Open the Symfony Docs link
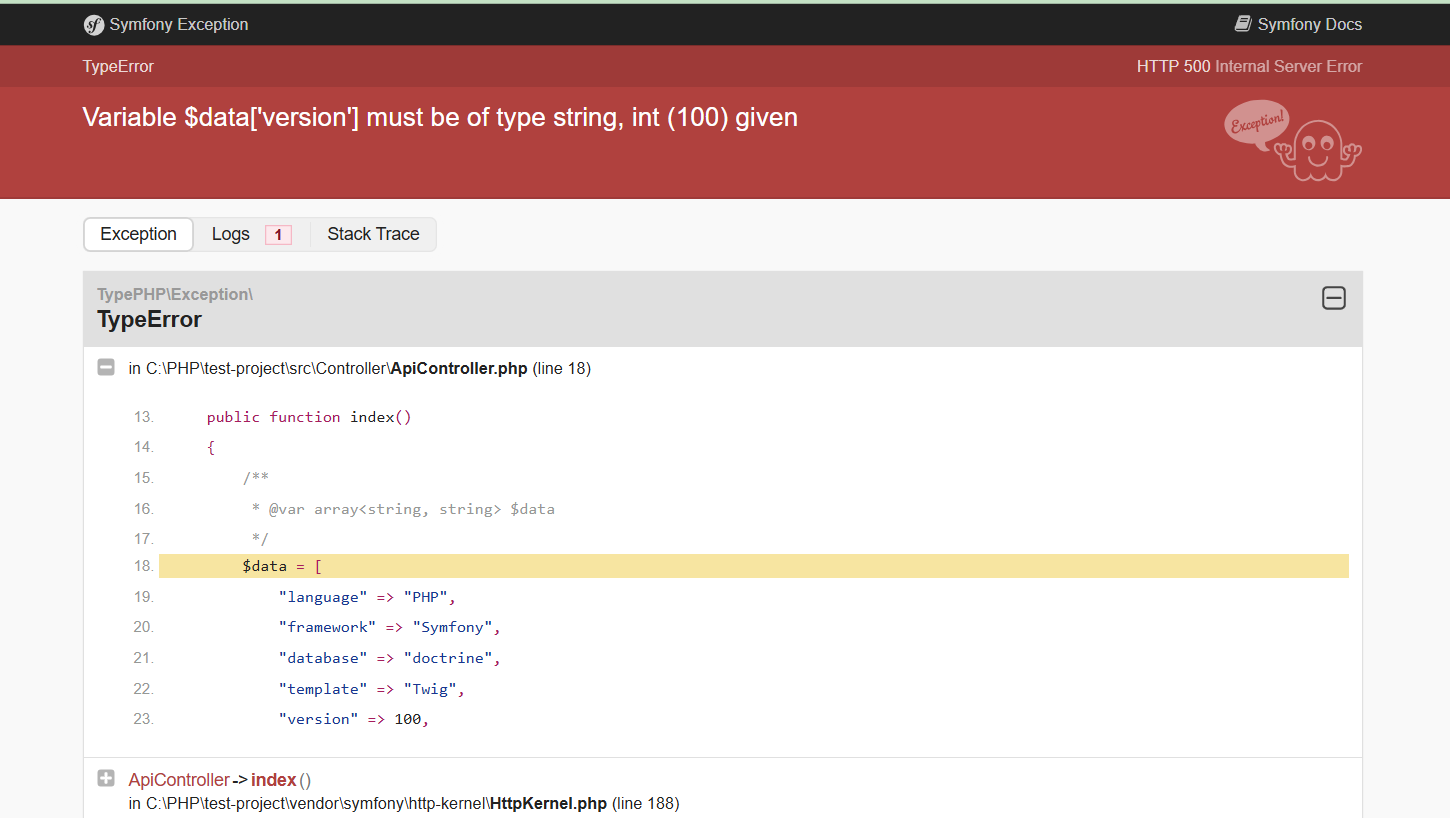Viewport: 1450px width, 818px height. (x=1298, y=25)
